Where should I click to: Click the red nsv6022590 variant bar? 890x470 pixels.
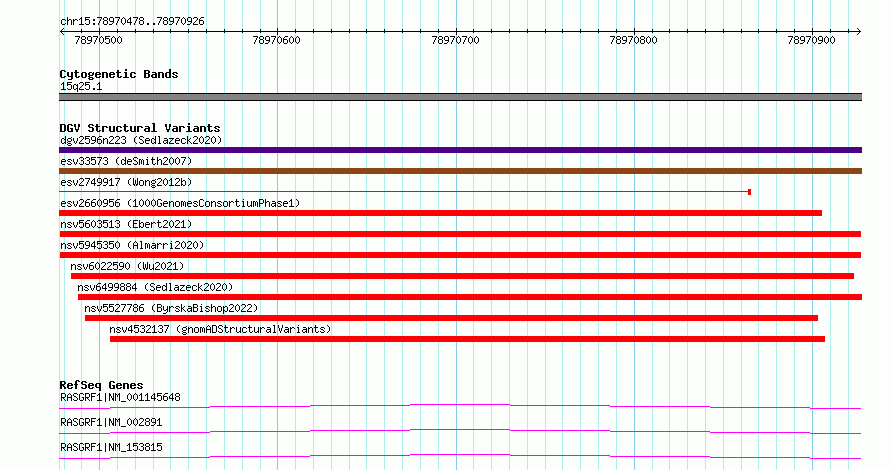pos(463,276)
